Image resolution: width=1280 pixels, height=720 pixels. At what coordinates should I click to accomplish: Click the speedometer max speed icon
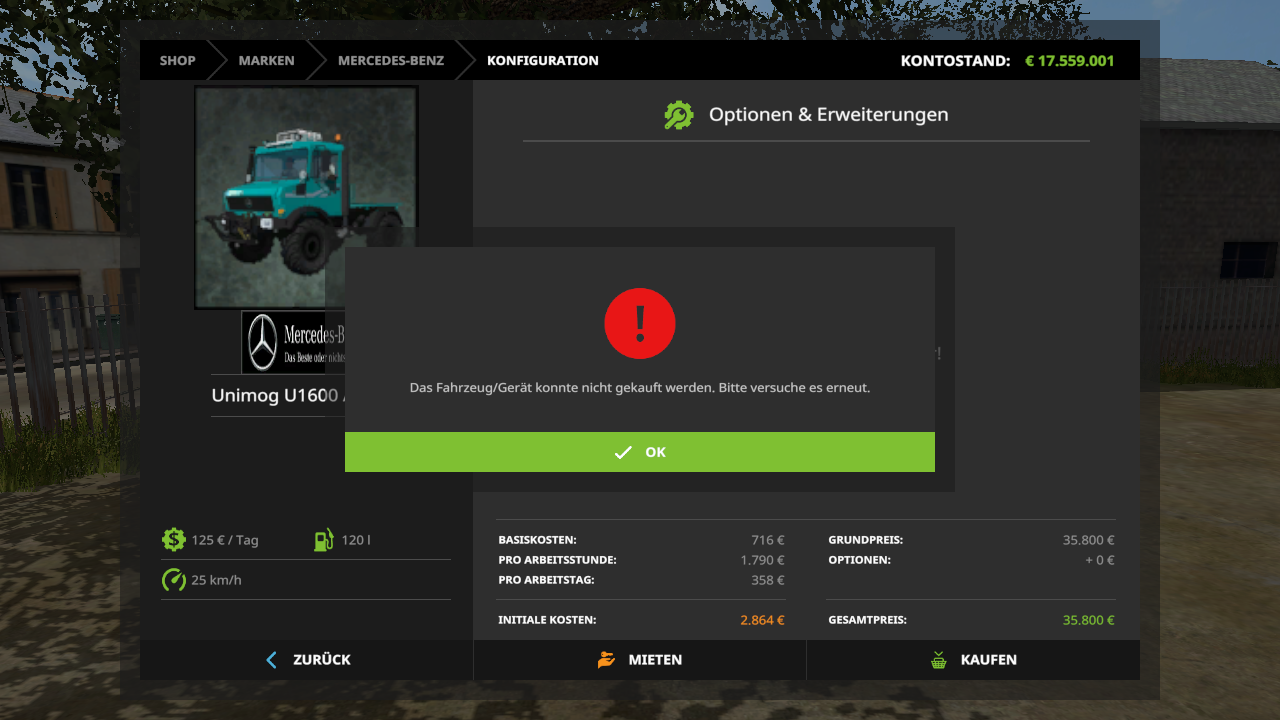[174, 580]
